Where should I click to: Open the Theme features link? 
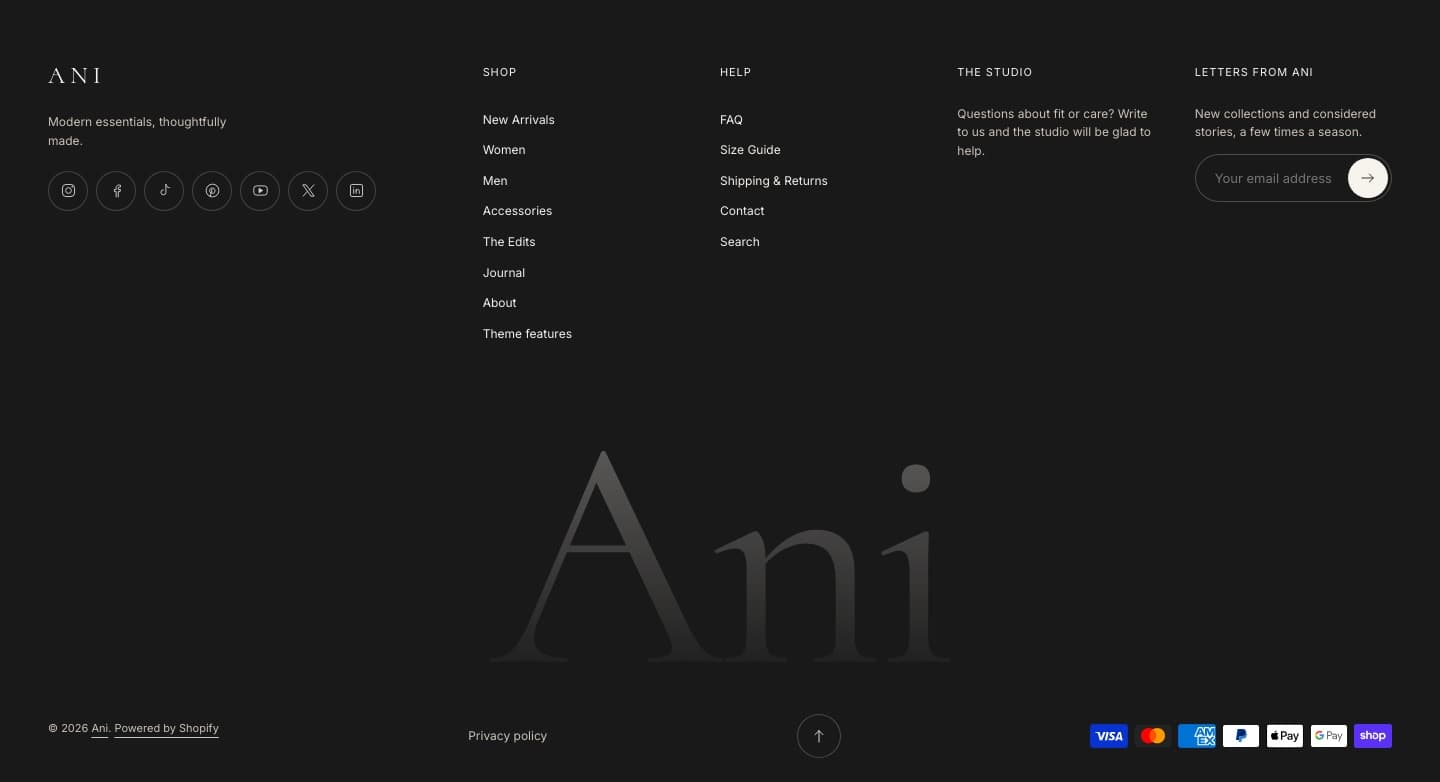(x=527, y=334)
